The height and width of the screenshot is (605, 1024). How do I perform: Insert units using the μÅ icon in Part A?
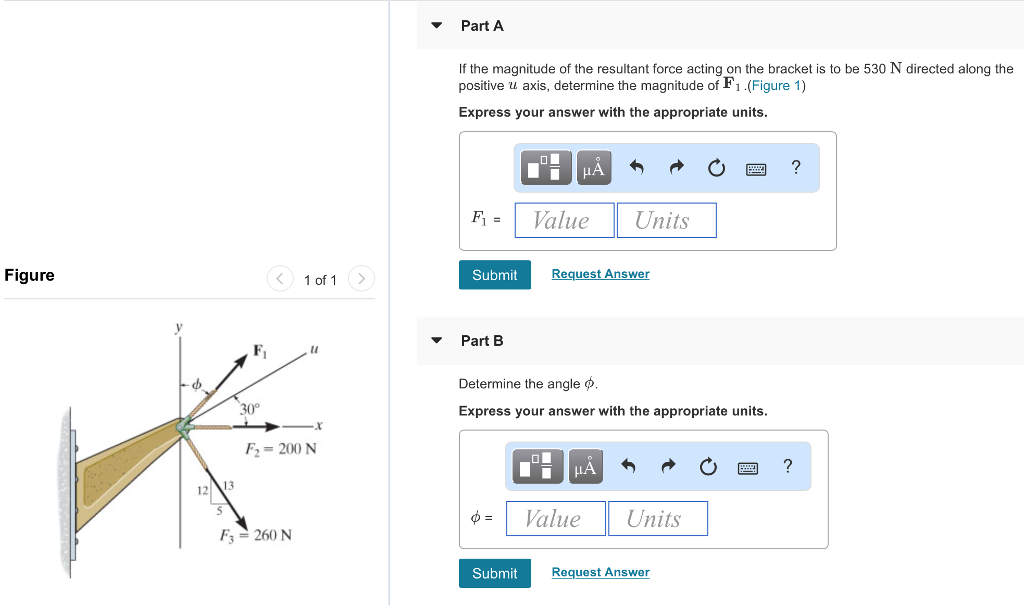(592, 167)
